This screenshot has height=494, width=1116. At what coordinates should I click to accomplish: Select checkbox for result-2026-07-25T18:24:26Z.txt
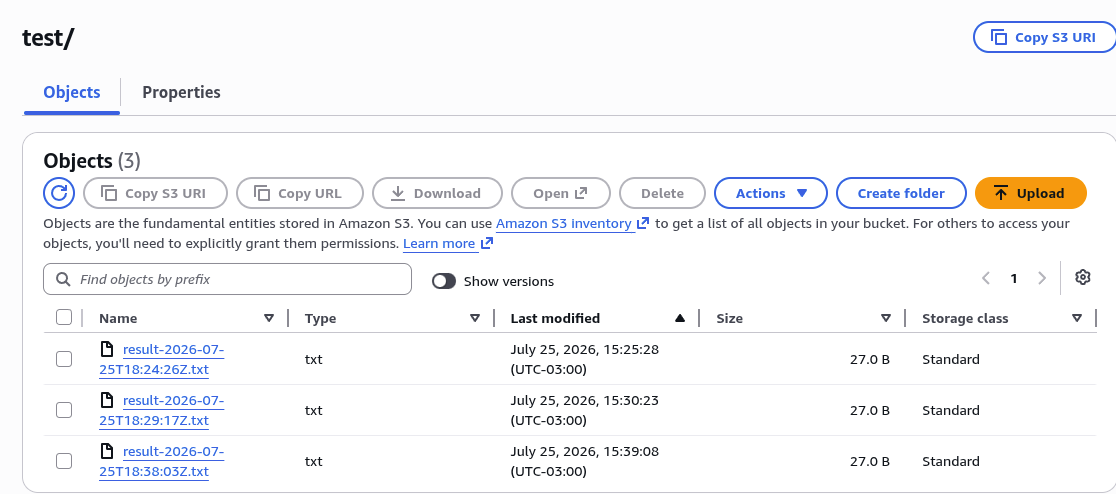(64, 359)
